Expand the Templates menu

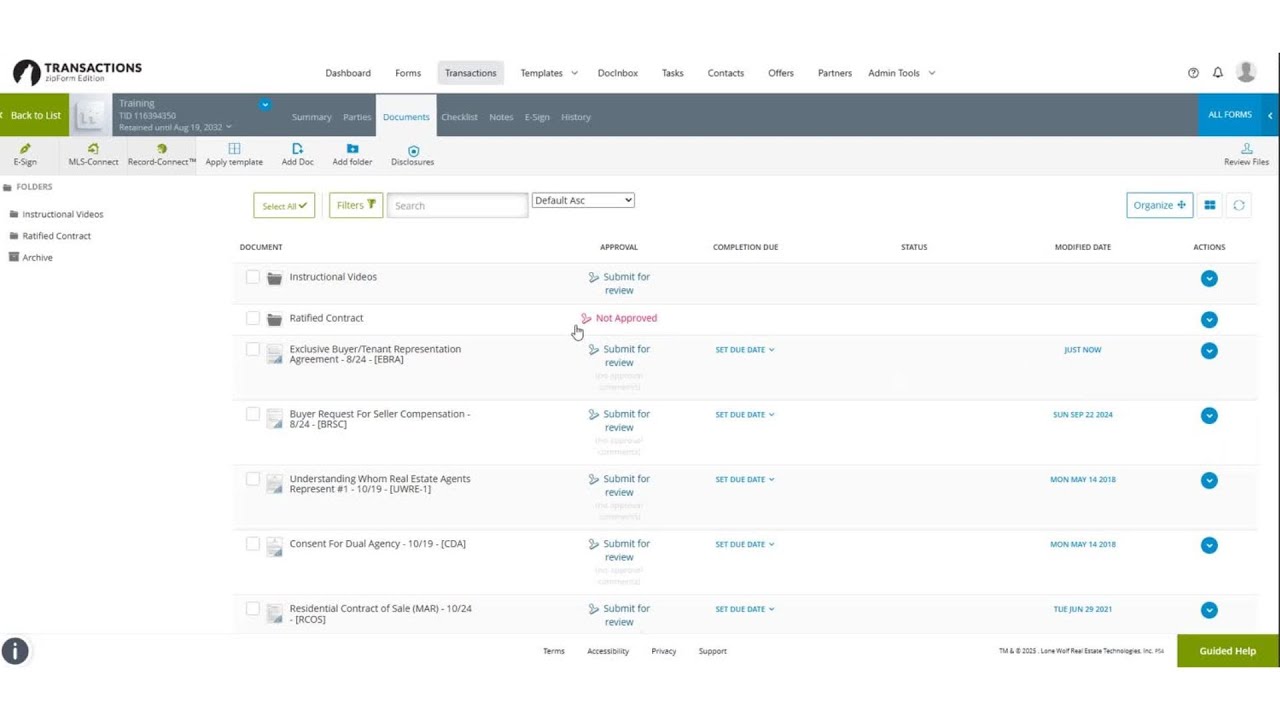(x=549, y=73)
